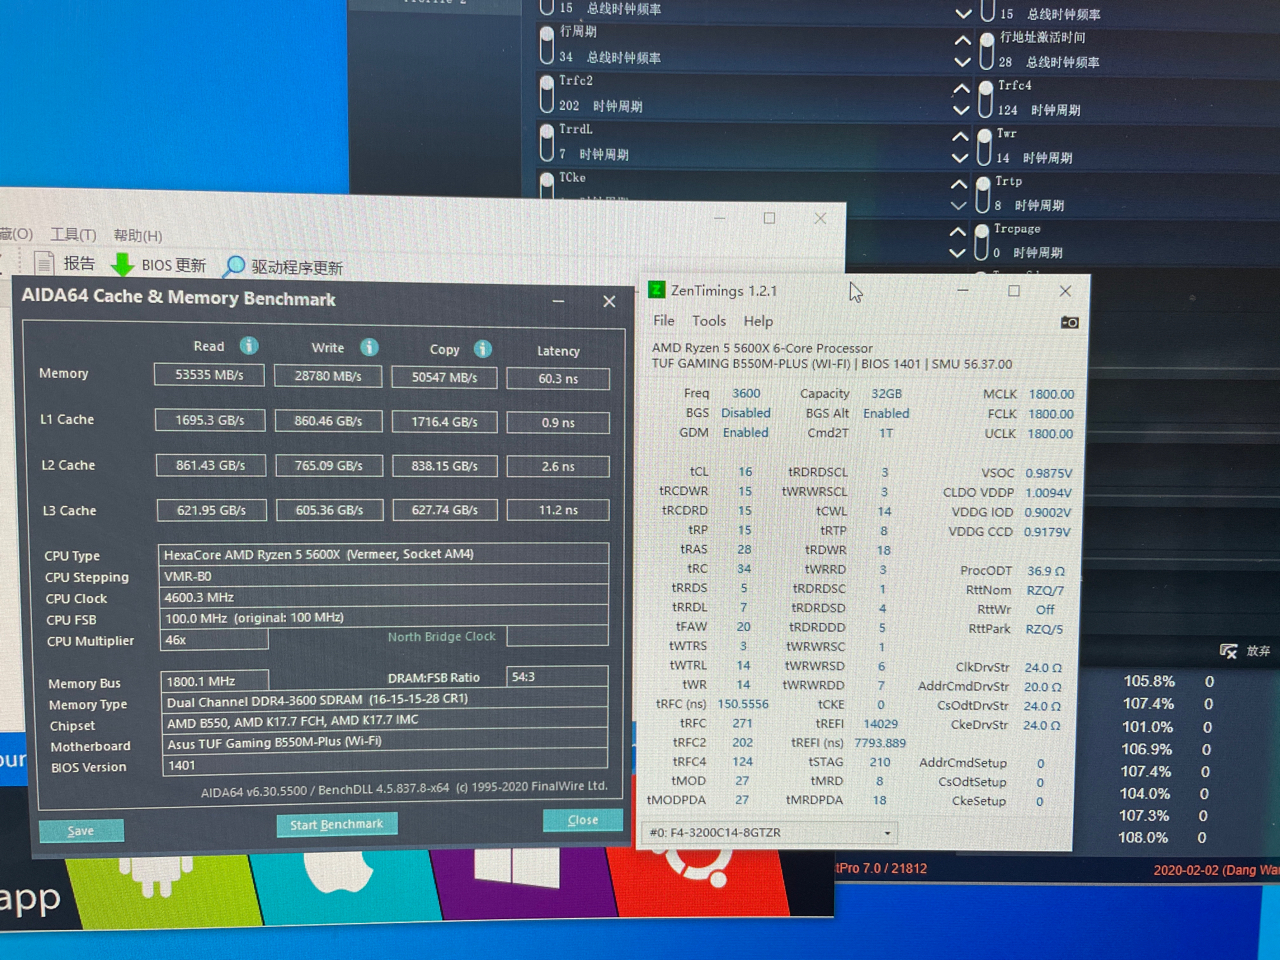
Task: Open the File menu in ZenTimings
Action: 664,320
